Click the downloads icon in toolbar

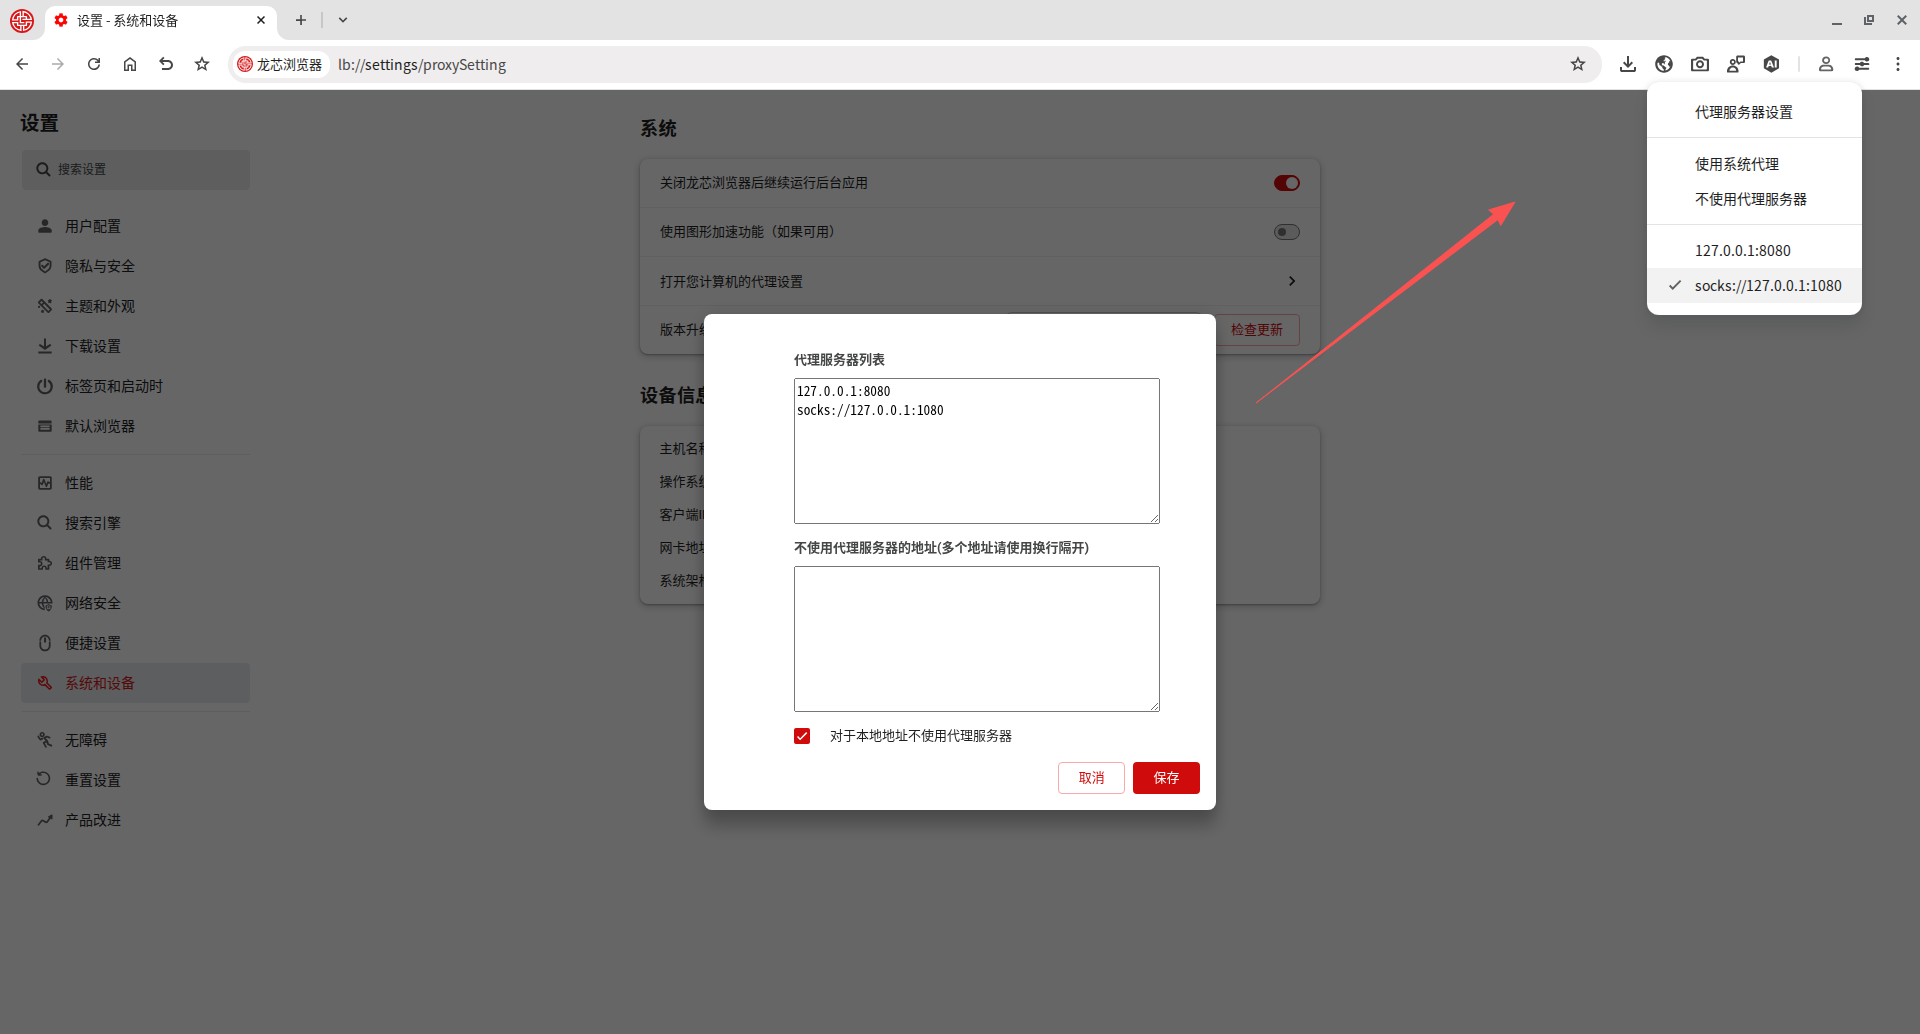(1628, 64)
